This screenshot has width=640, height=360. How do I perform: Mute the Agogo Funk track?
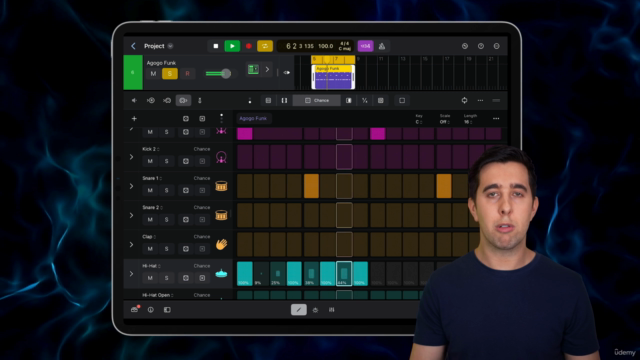(x=153, y=73)
